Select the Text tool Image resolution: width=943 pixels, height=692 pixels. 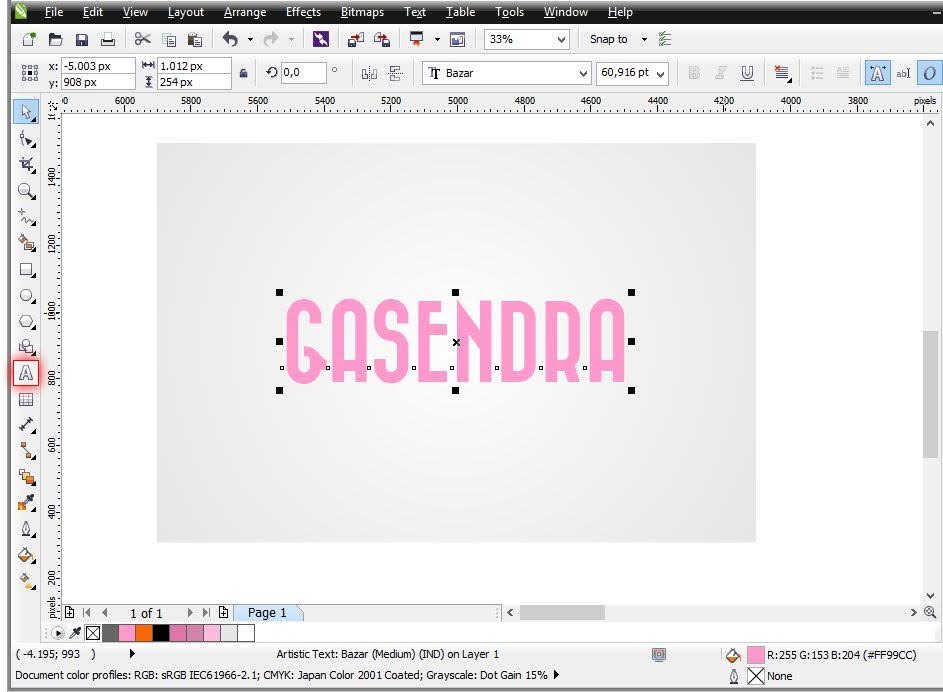[26, 373]
